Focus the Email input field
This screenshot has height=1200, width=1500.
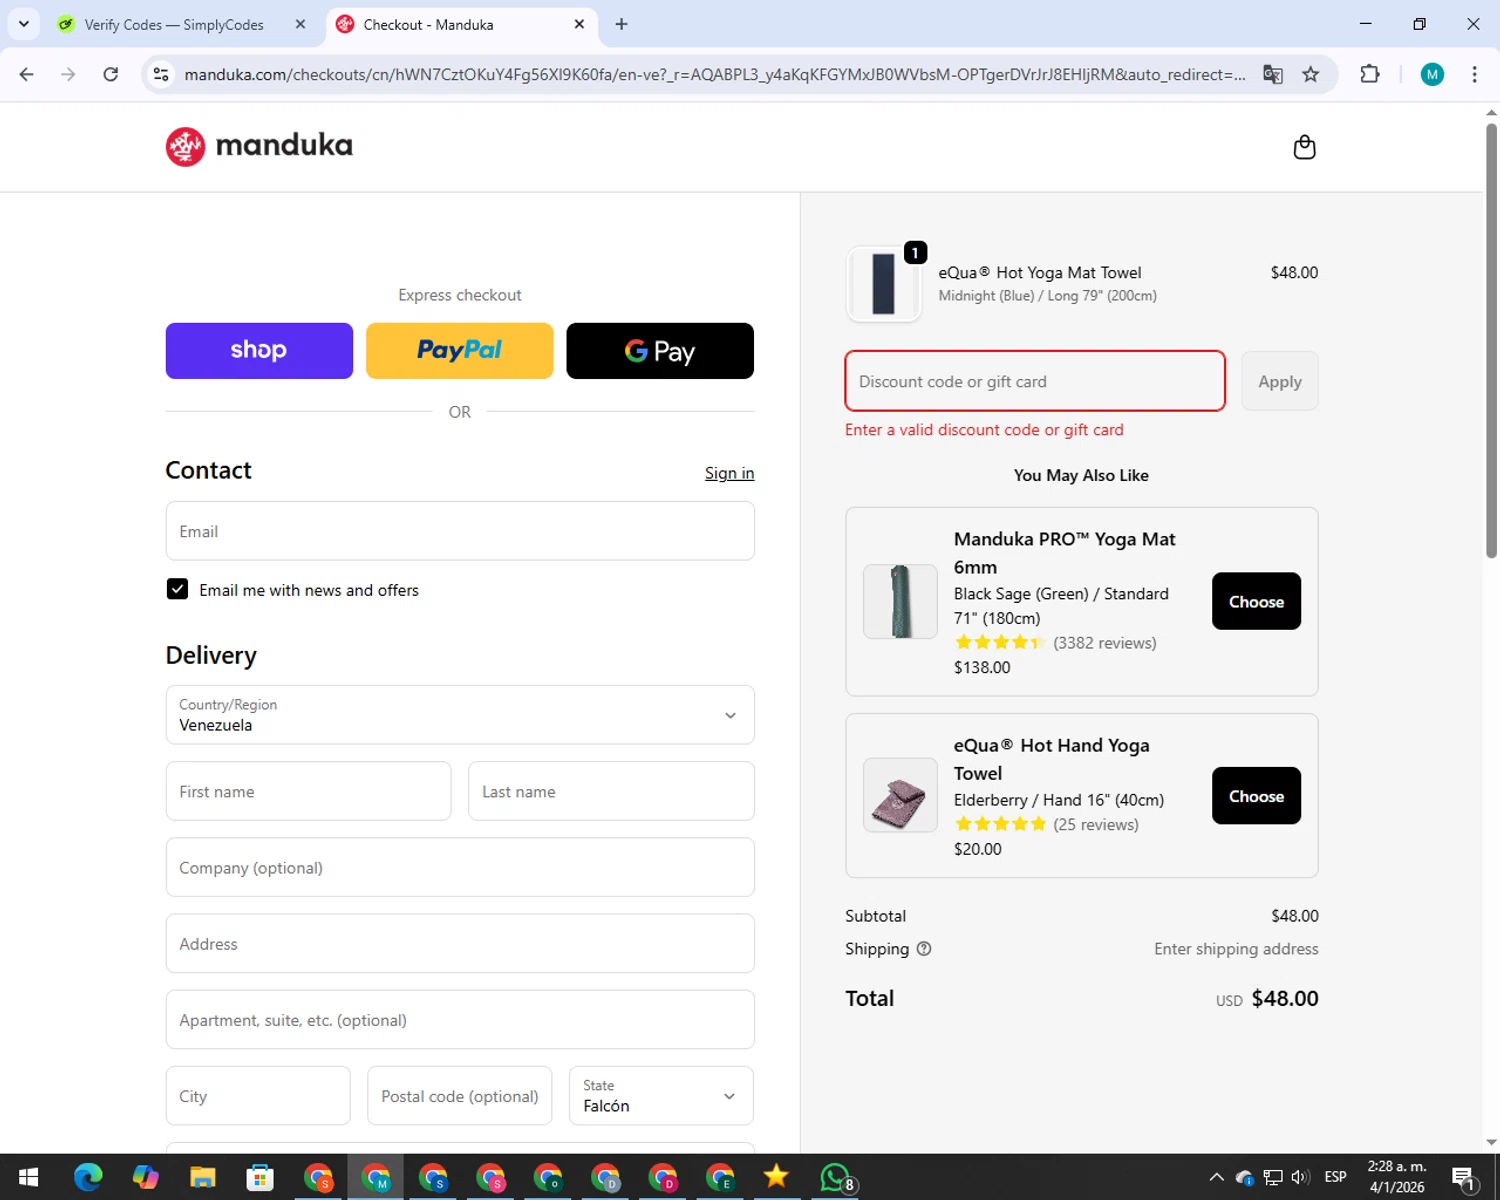click(x=460, y=531)
